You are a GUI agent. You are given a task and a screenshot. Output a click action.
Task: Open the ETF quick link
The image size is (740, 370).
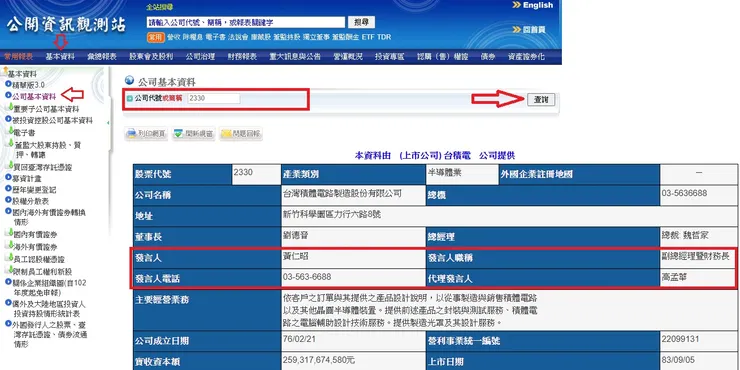pos(368,37)
